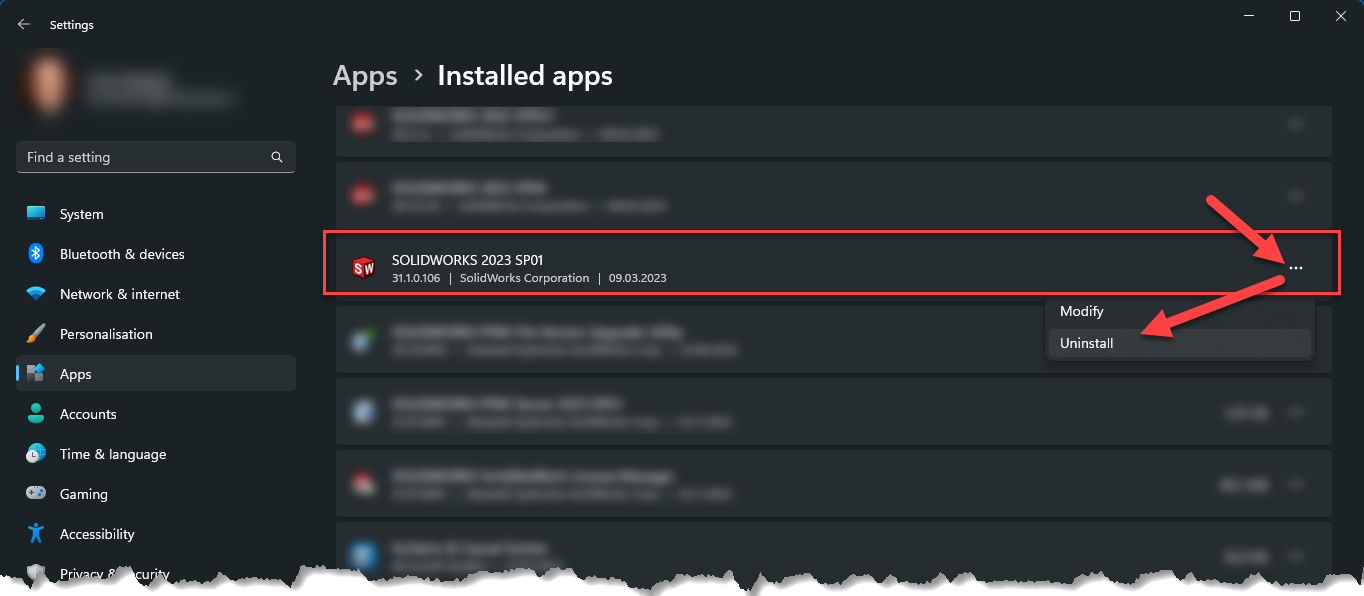Click the user profile picture
1364x596 pixels.
pos(44,85)
